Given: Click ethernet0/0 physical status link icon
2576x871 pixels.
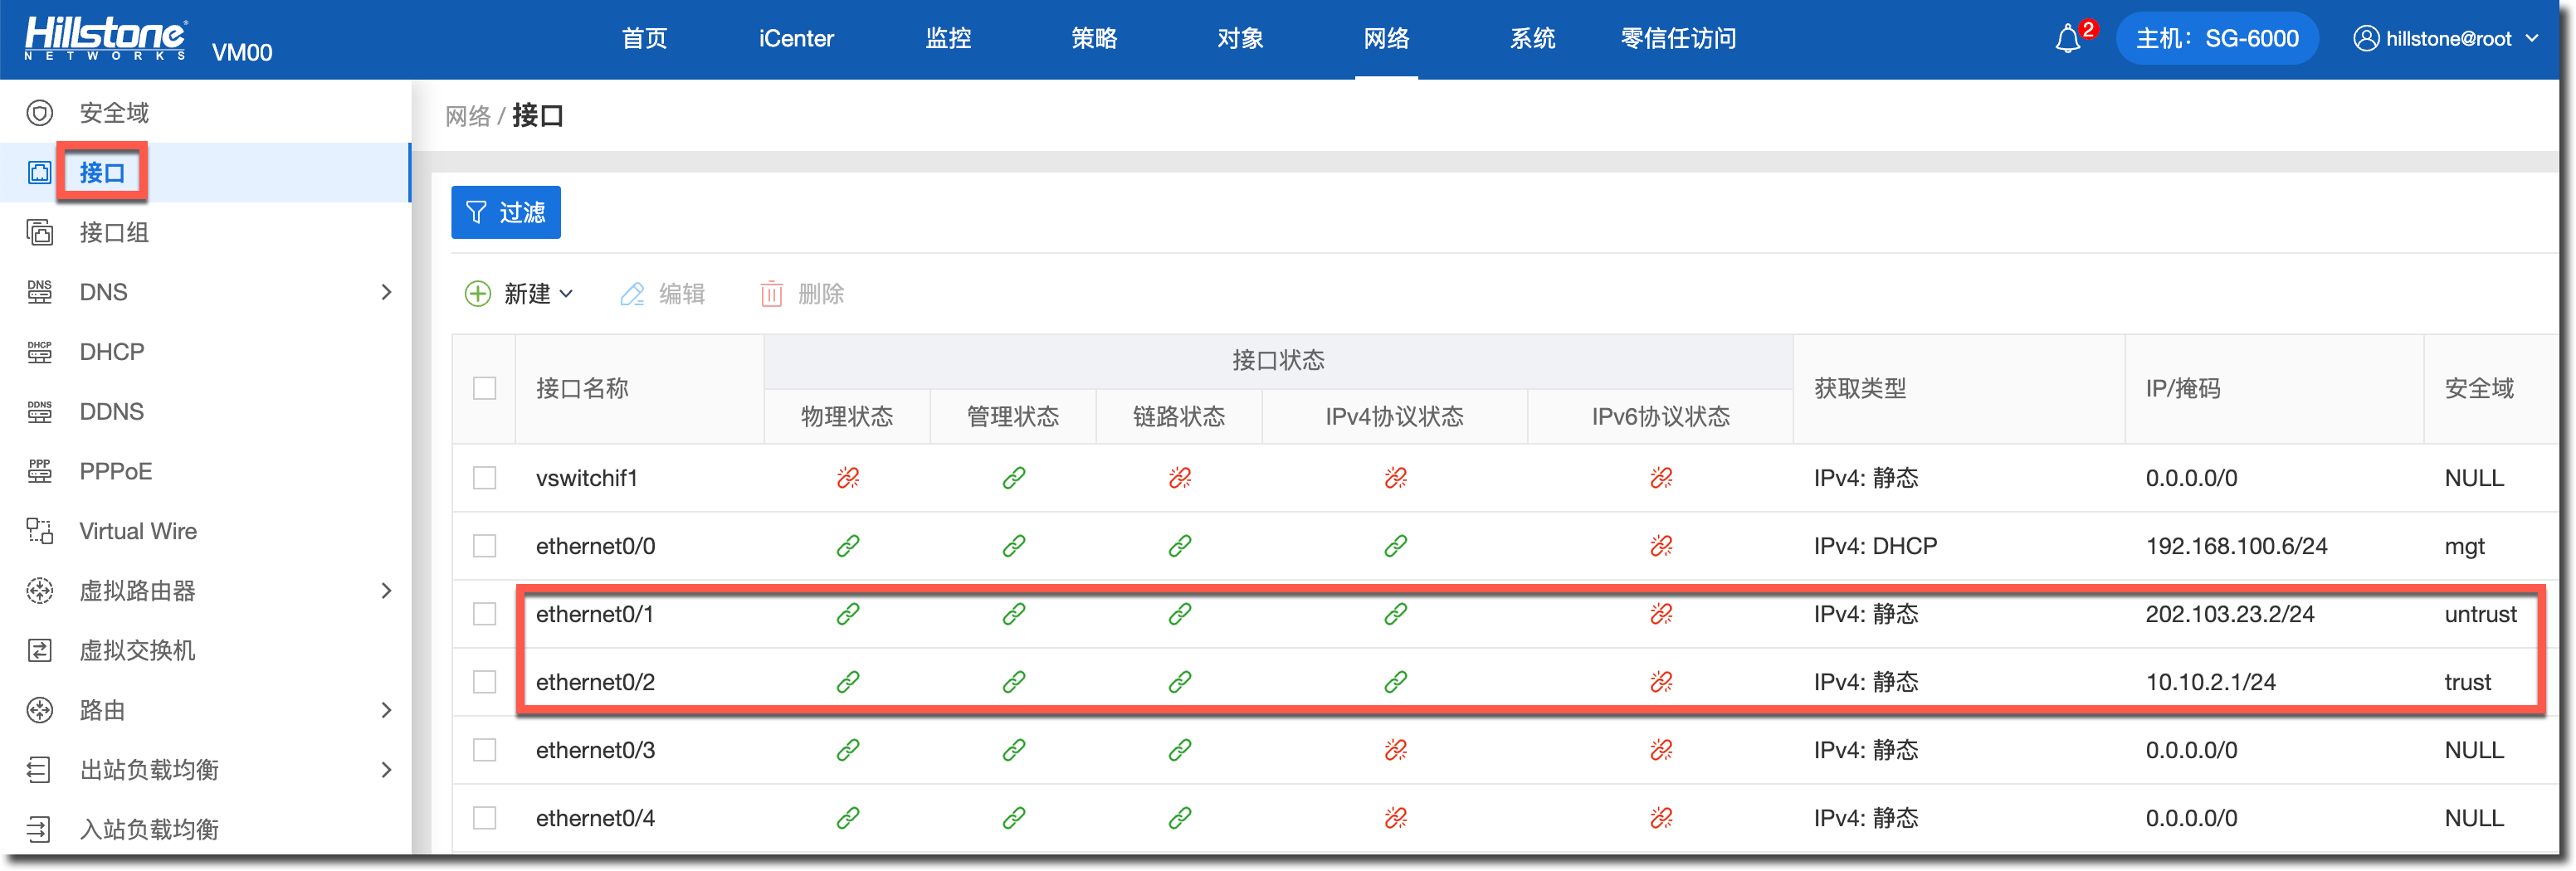Looking at the screenshot, I should pos(847,546).
